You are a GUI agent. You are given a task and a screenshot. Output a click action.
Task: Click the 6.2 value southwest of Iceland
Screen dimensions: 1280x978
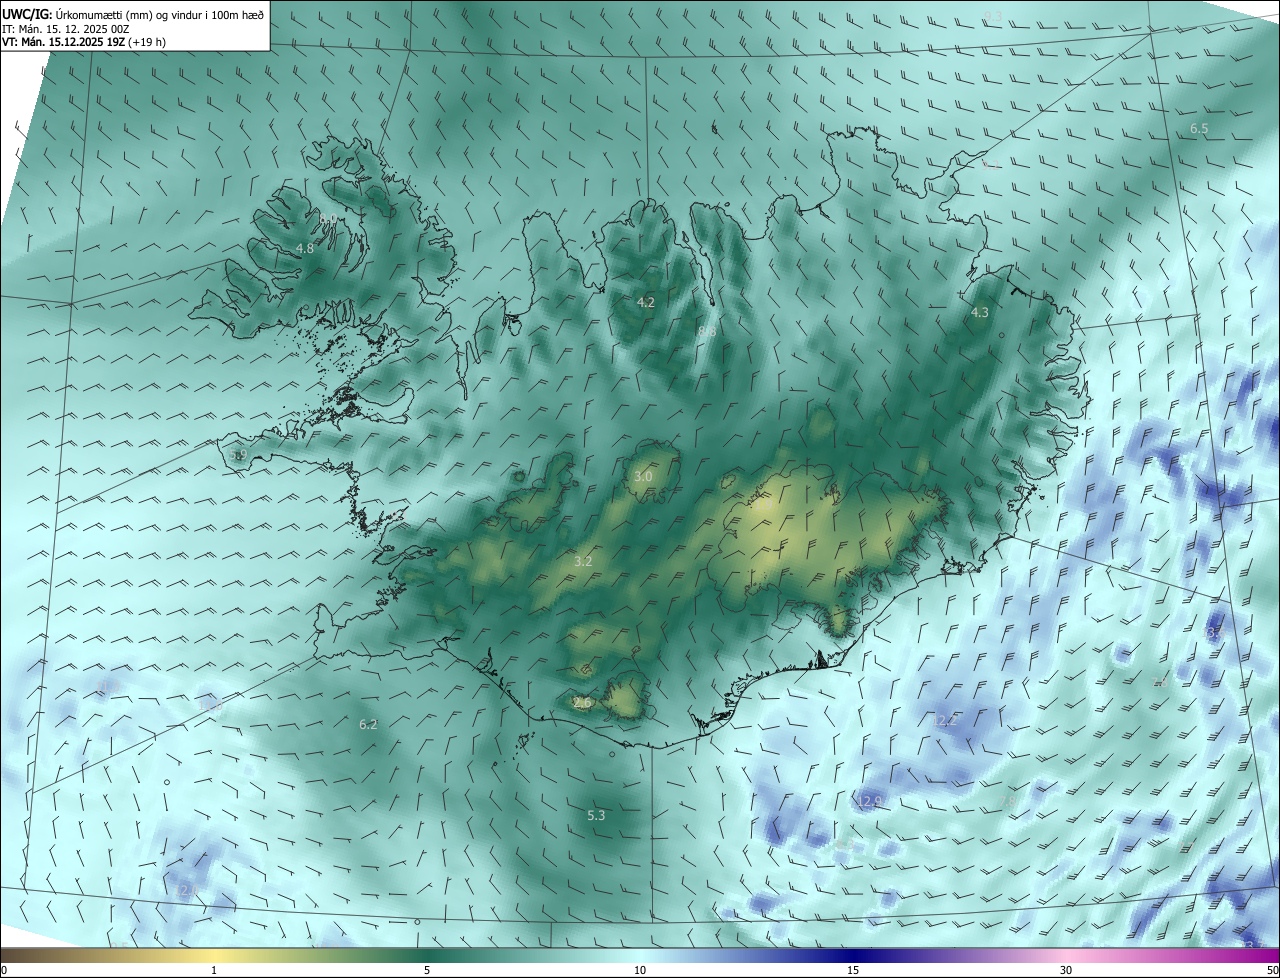[x=368, y=724]
